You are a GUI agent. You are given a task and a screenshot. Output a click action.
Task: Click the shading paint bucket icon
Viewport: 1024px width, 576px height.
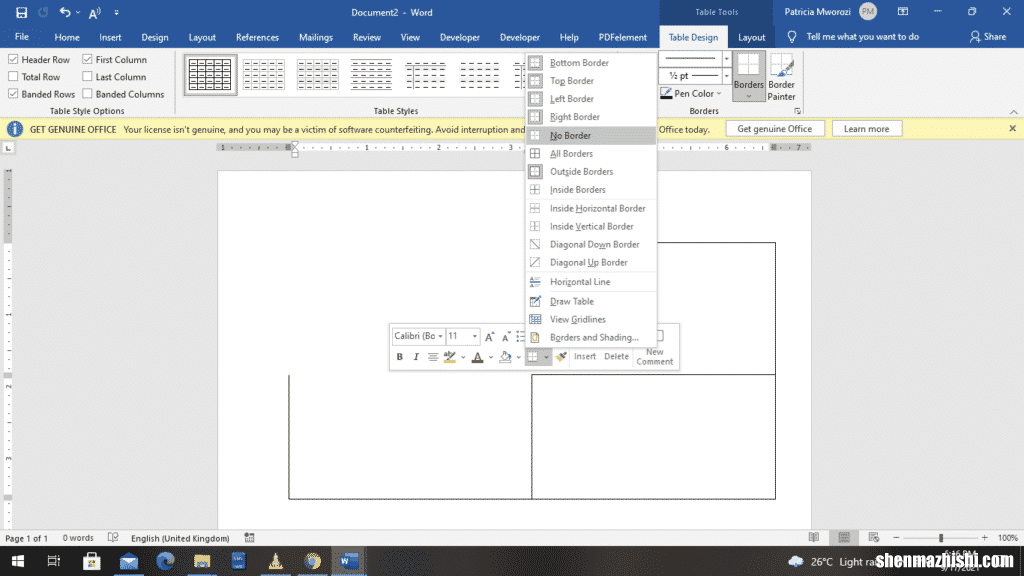click(x=505, y=357)
